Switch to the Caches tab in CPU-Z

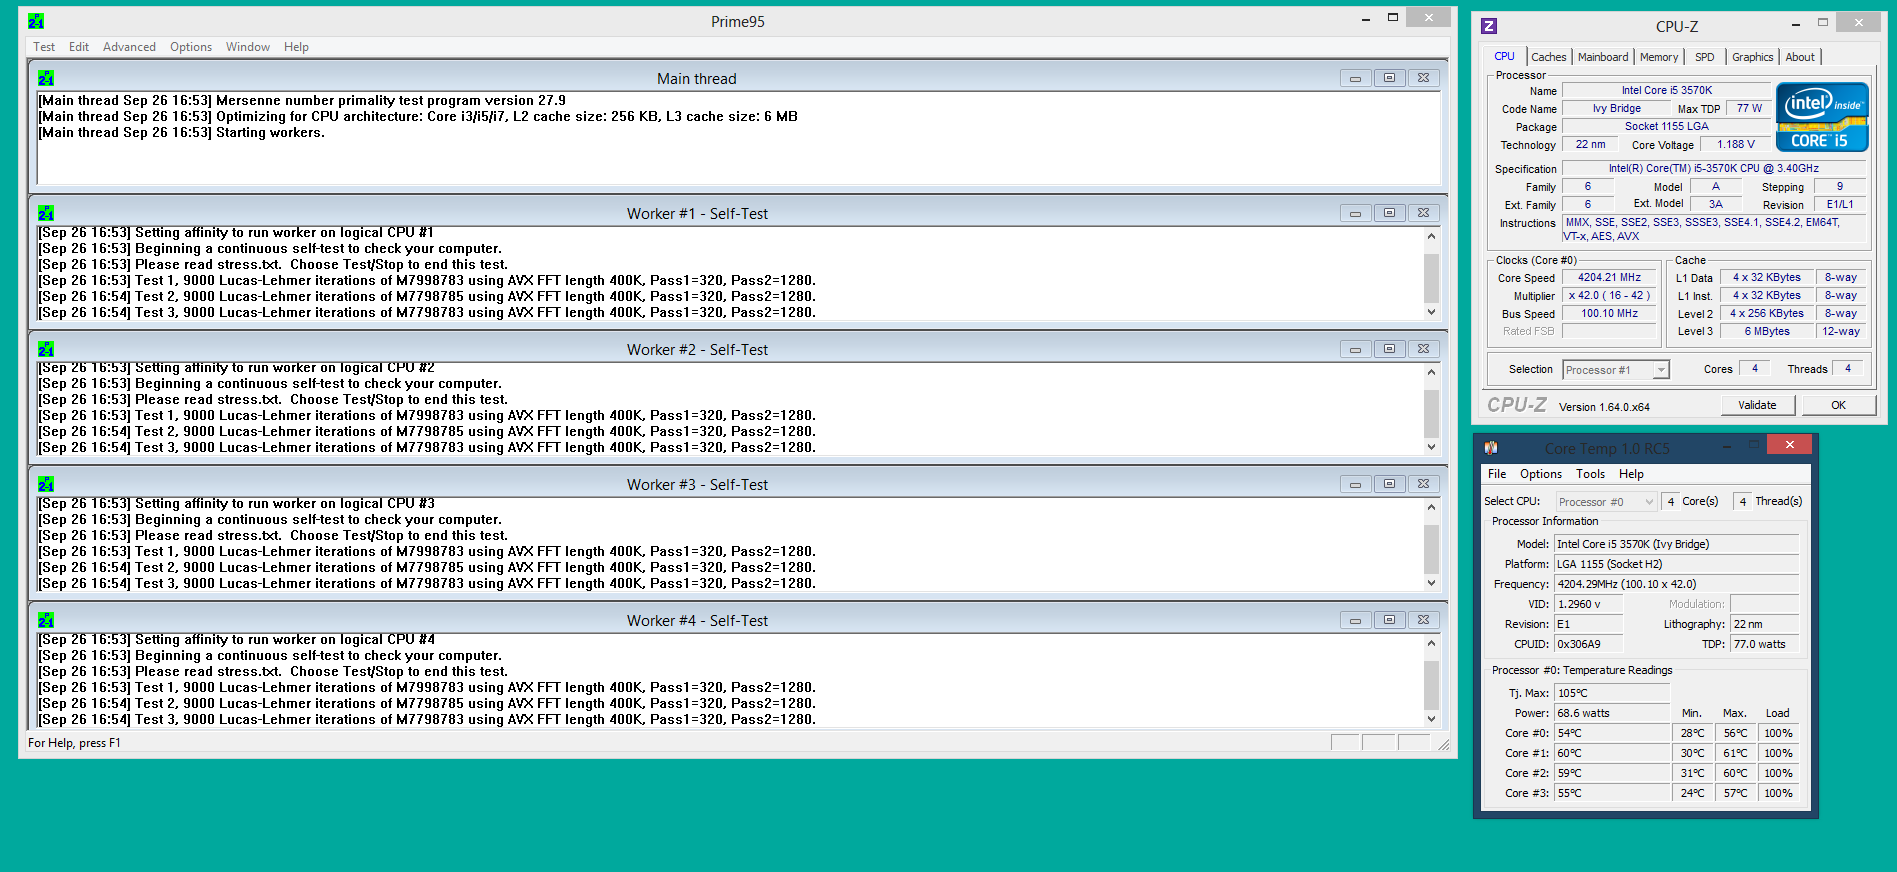coord(1548,57)
